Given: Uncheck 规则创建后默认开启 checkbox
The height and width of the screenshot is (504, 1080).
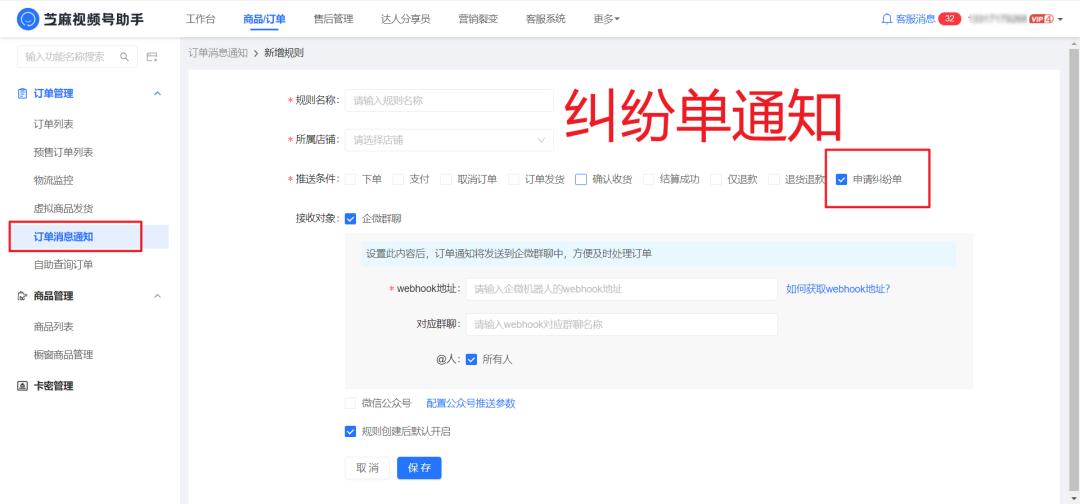Looking at the screenshot, I should [x=351, y=432].
